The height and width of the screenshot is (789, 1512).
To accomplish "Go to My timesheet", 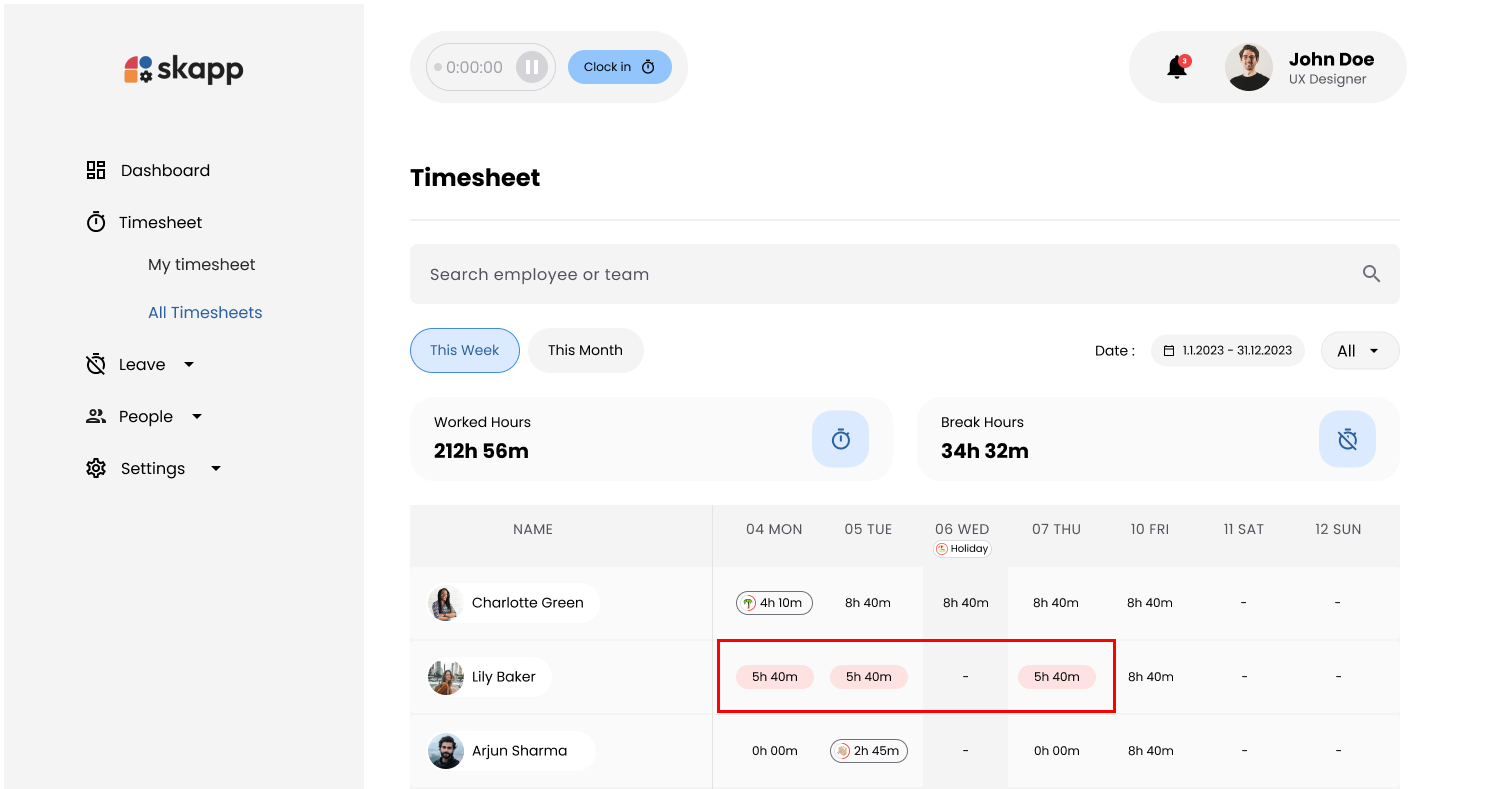I will 201,264.
